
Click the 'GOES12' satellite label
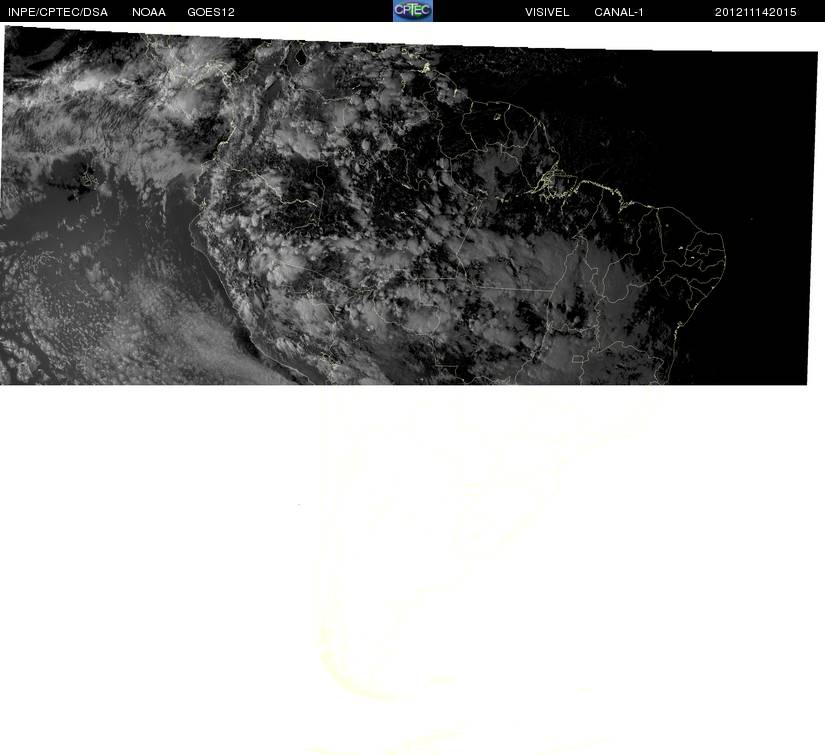tap(211, 12)
